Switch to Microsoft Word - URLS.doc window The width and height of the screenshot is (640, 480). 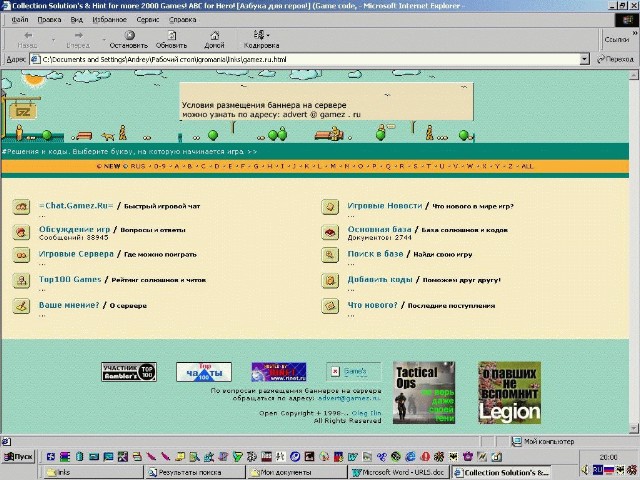pos(400,472)
